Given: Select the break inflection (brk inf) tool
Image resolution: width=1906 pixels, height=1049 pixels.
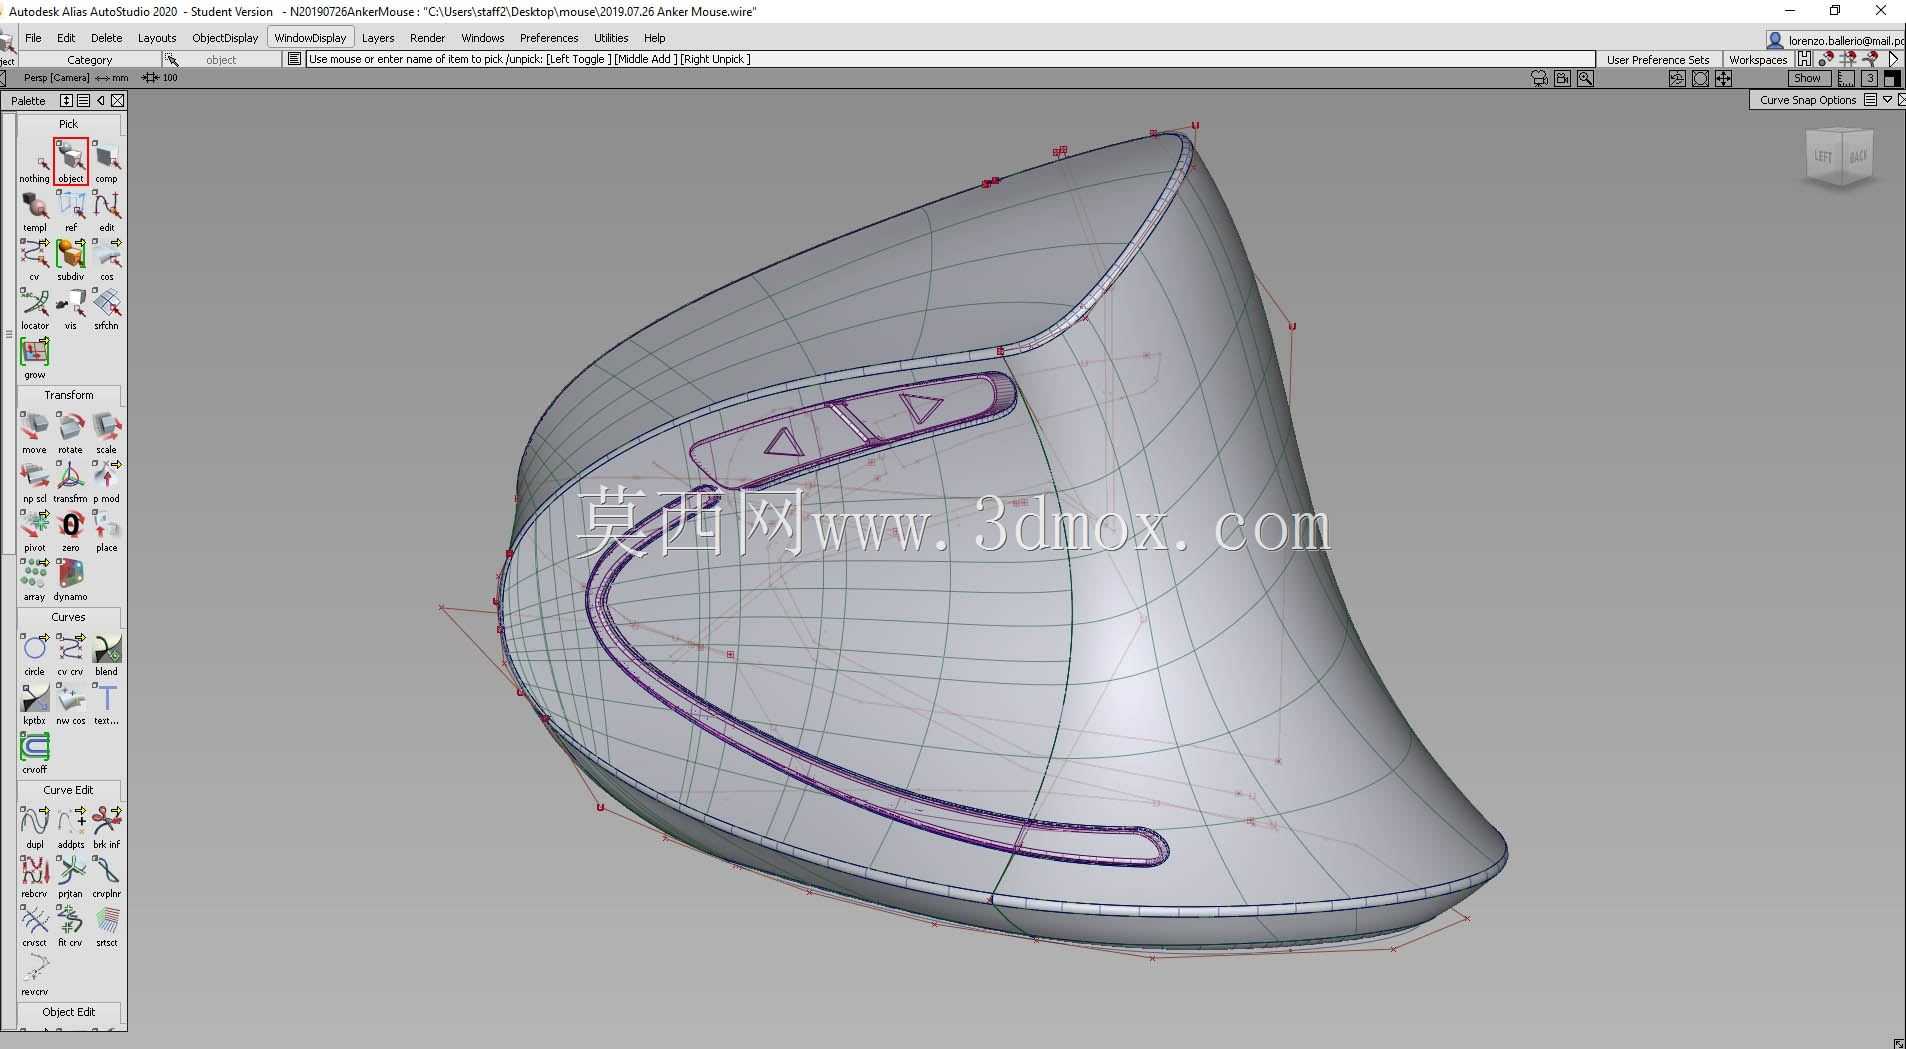Looking at the screenshot, I should (x=106, y=828).
